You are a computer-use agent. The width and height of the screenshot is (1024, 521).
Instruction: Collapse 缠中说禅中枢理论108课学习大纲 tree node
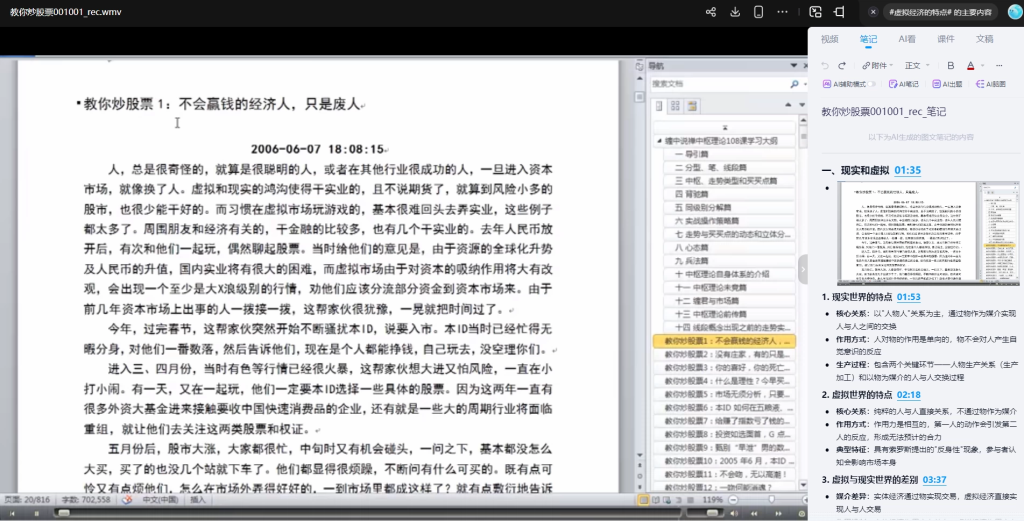tap(659, 141)
